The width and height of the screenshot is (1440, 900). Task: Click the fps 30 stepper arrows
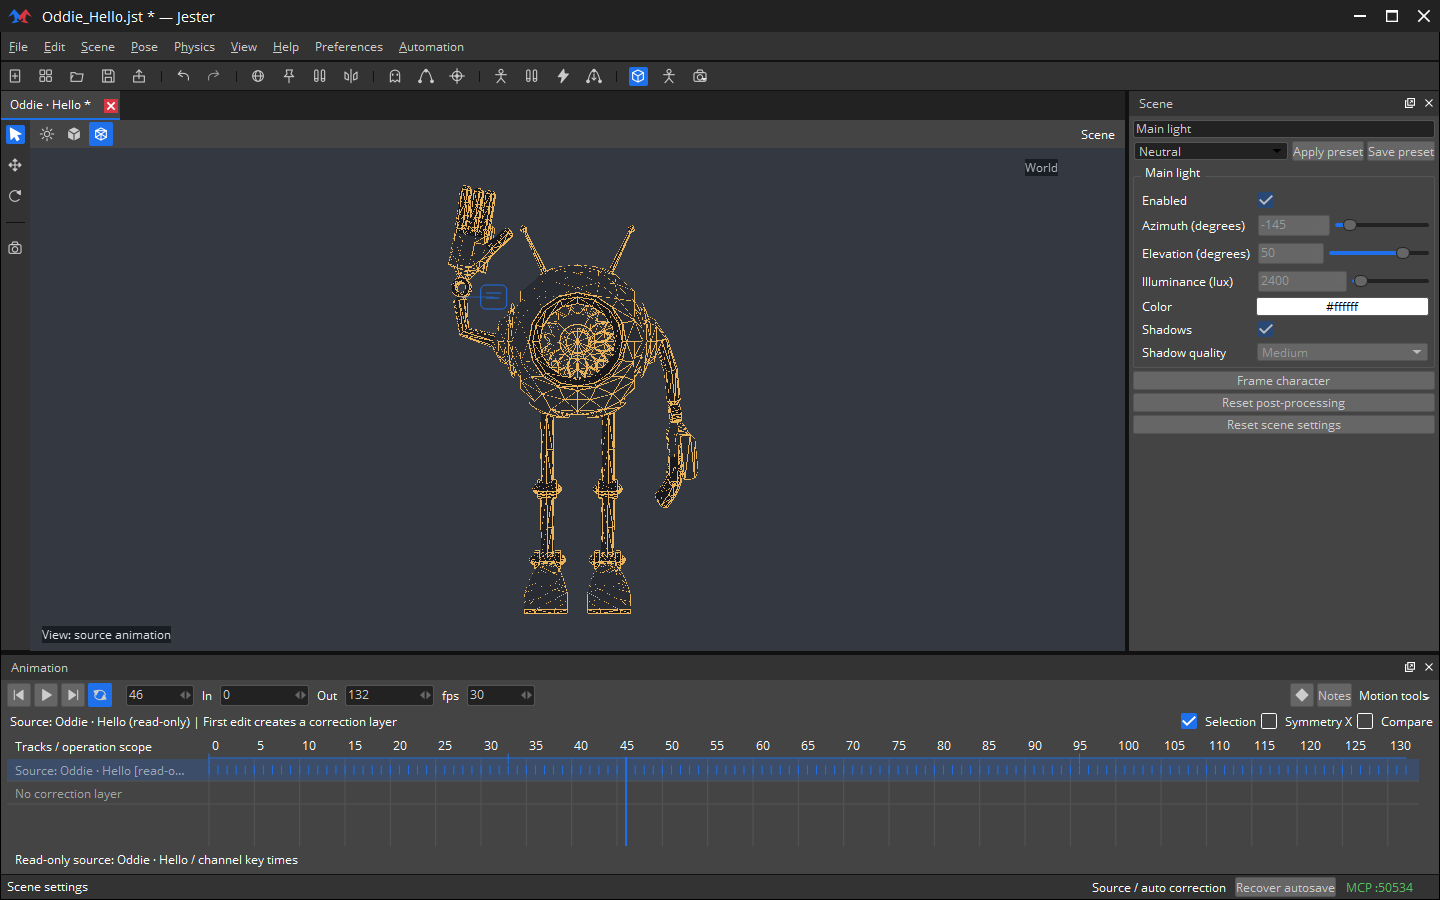click(526, 695)
